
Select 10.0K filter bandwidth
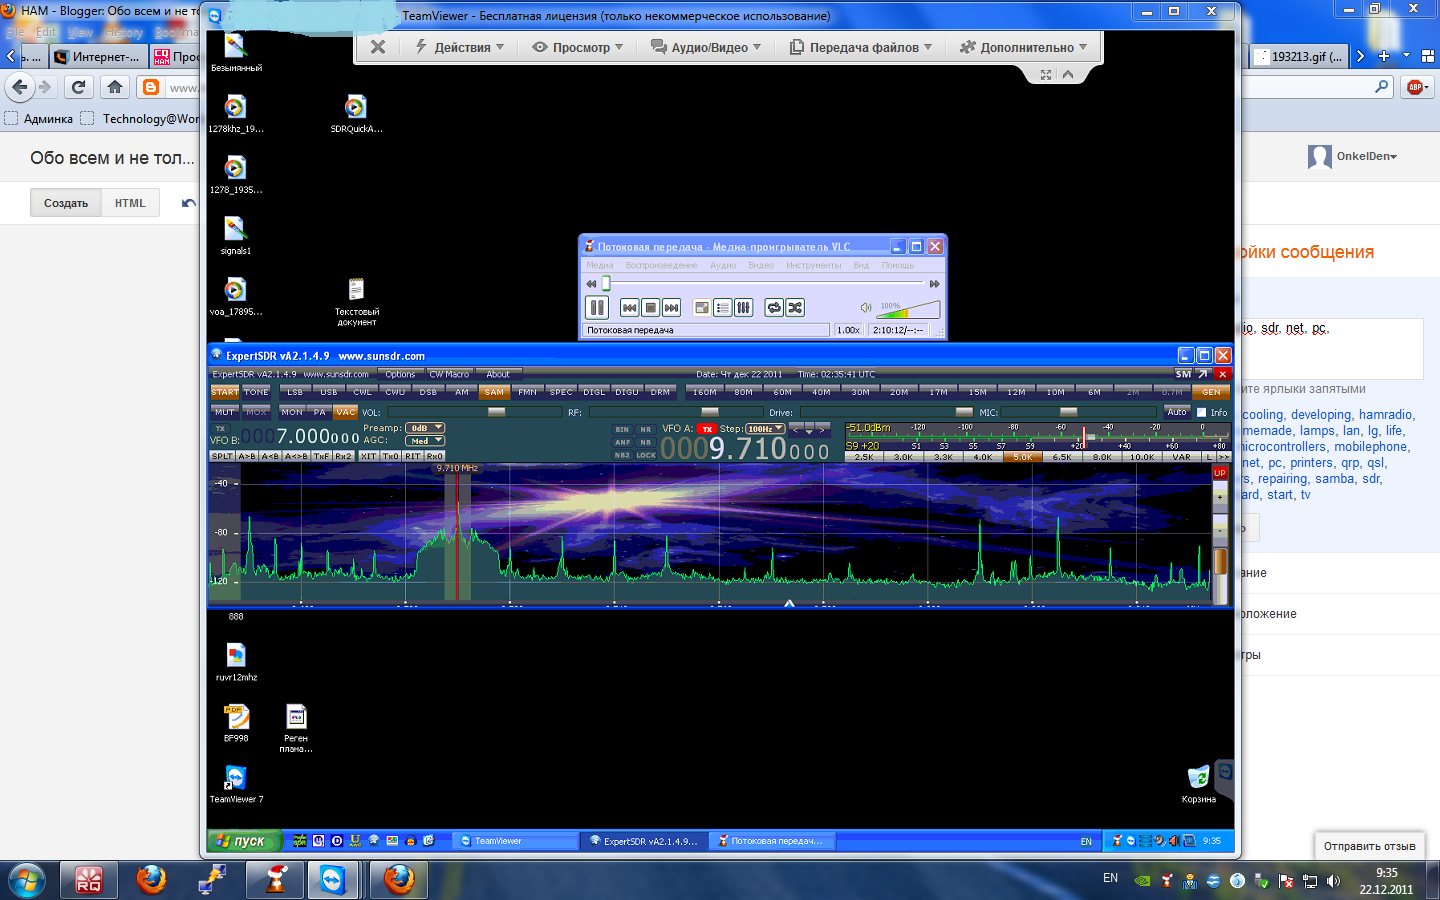point(1142,457)
